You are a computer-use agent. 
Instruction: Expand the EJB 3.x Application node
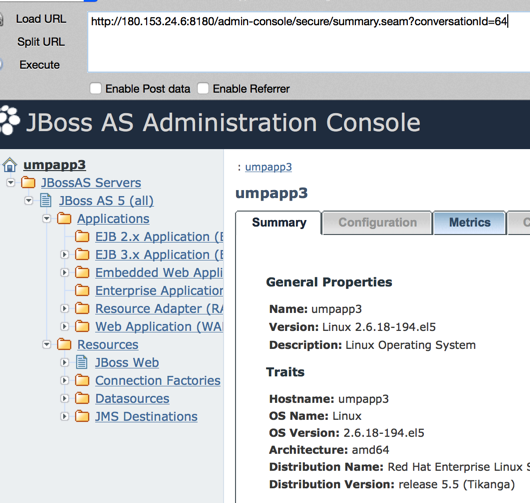[64, 255]
